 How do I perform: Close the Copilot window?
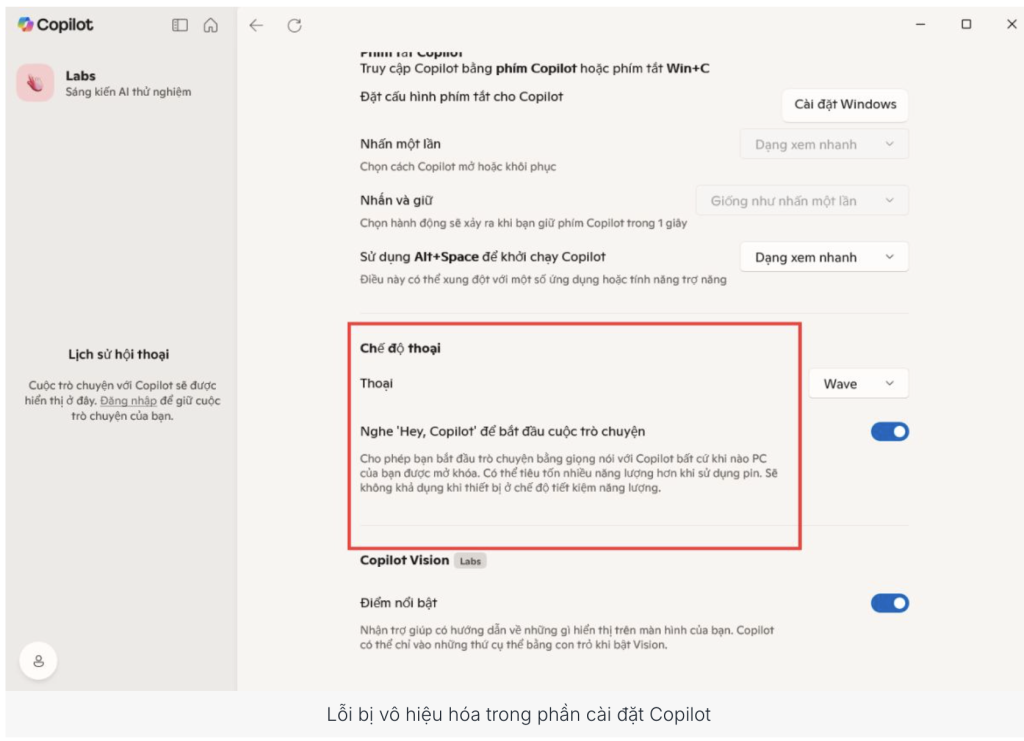click(1011, 25)
